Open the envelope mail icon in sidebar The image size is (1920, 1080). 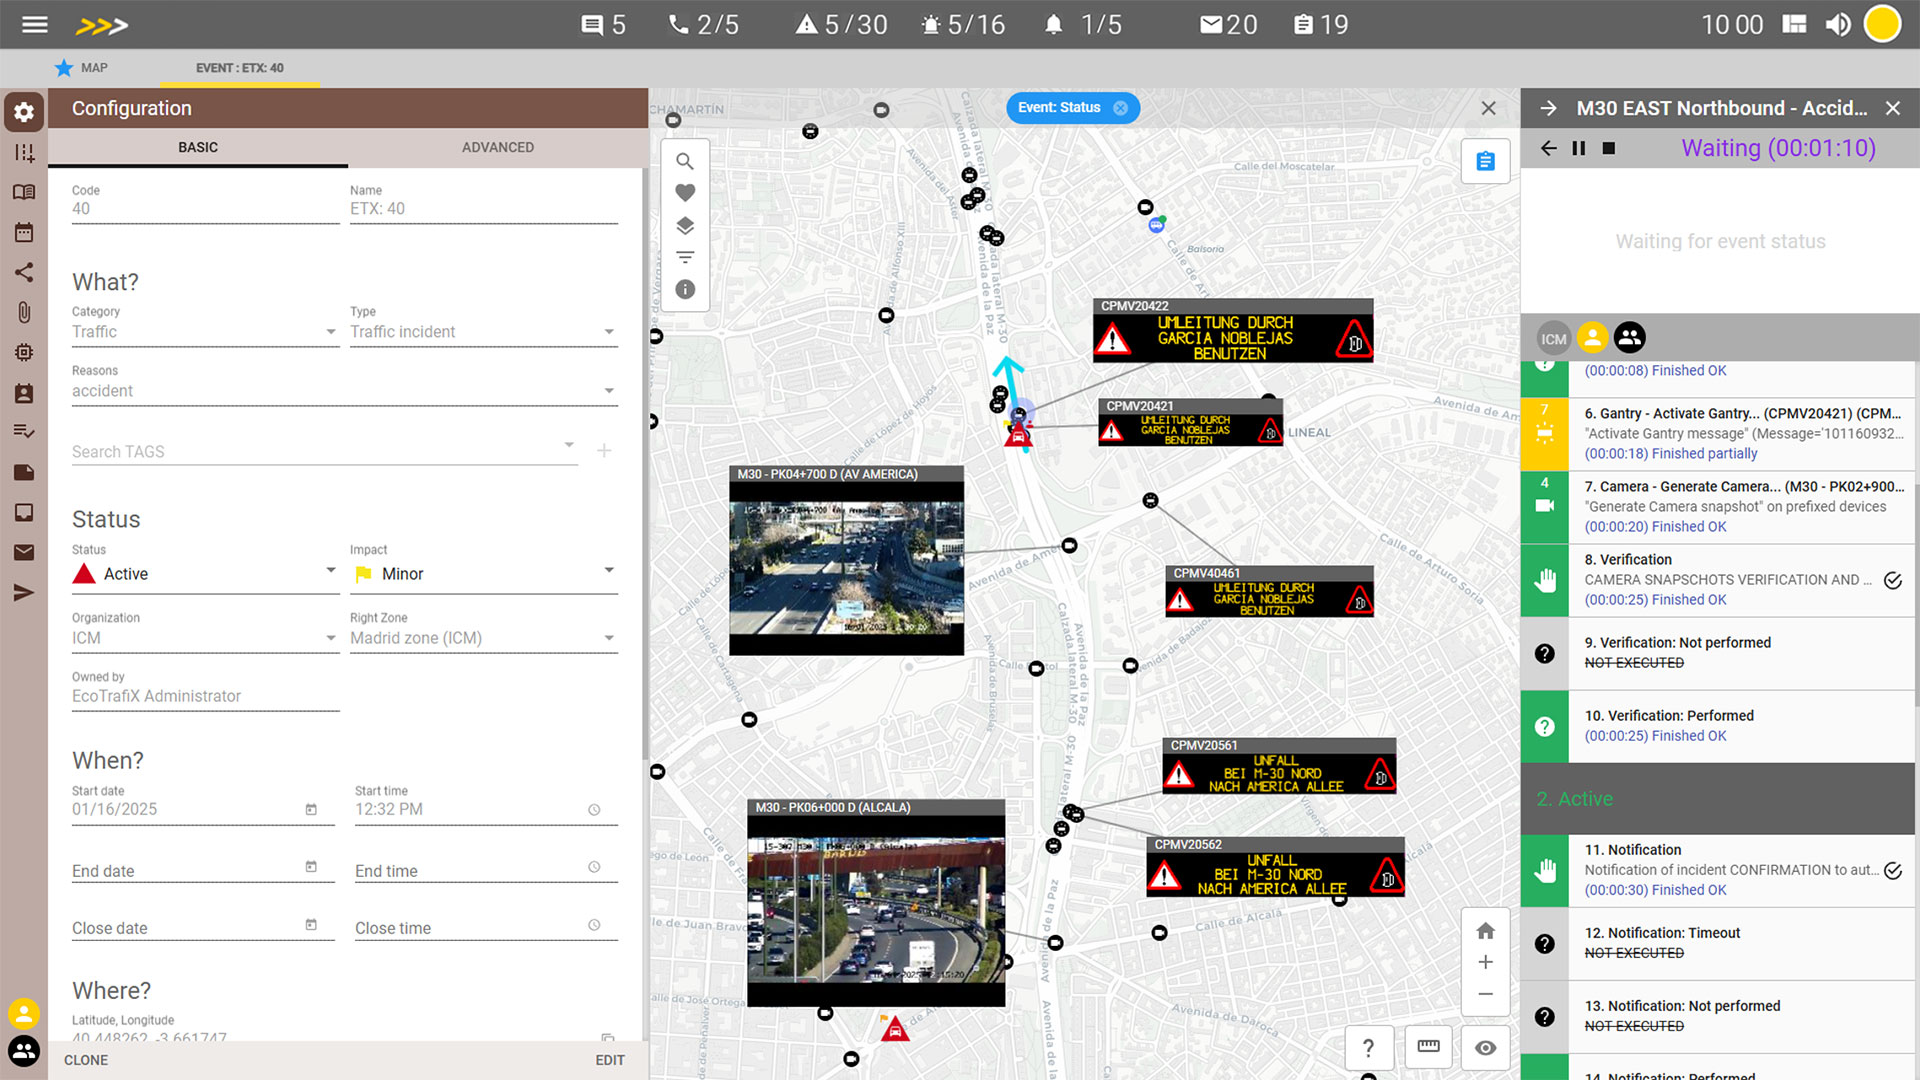pos(24,552)
